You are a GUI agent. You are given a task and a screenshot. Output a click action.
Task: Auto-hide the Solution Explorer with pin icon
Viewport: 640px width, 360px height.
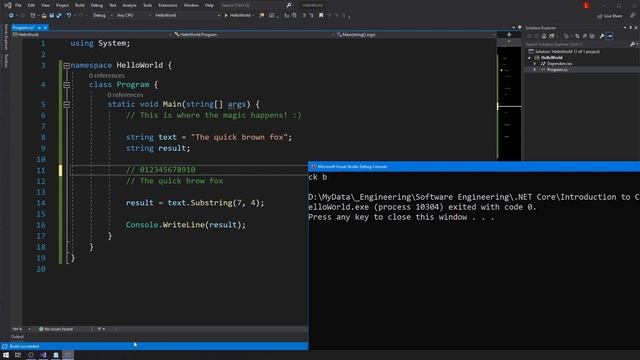630,28
